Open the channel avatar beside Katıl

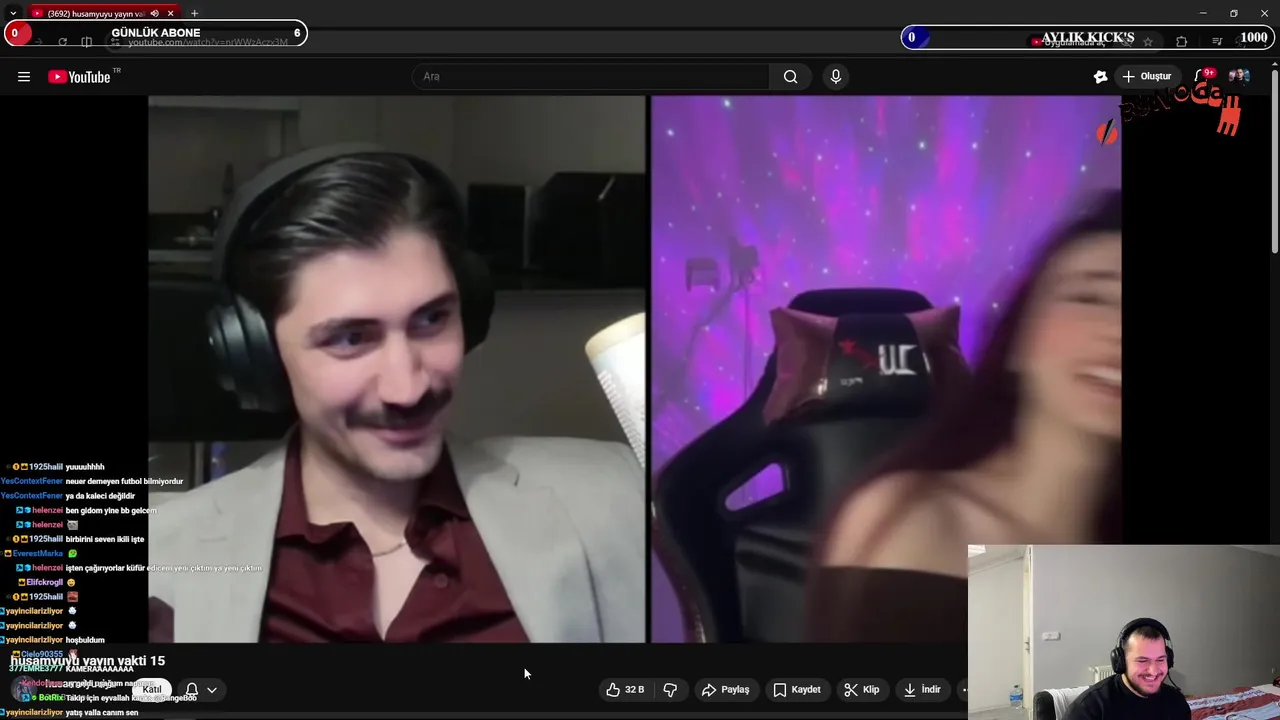24,690
